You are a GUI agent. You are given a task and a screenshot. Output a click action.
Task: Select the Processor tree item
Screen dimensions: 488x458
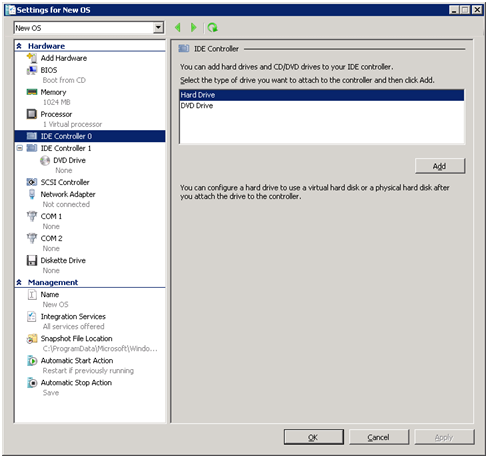(56, 114)
